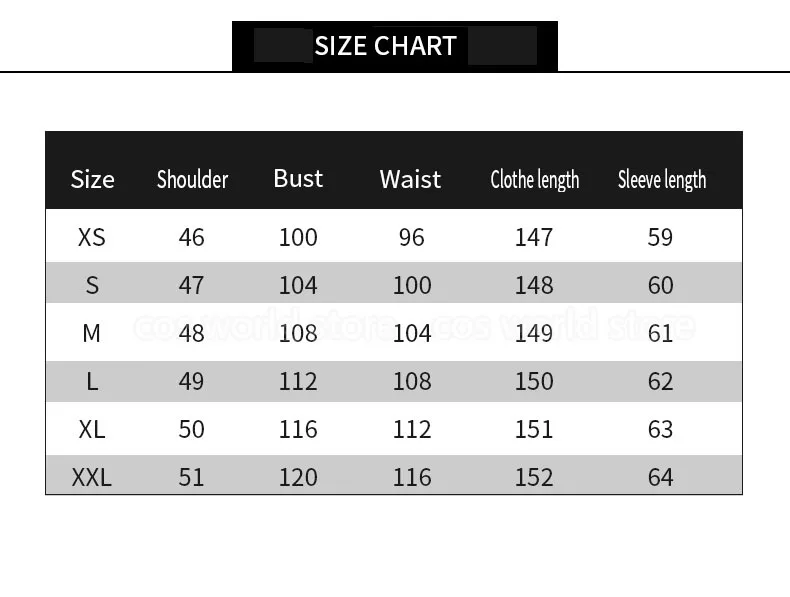Select clothe length value 149
Viewport: 790px width, 597px height.
point(534,333)
